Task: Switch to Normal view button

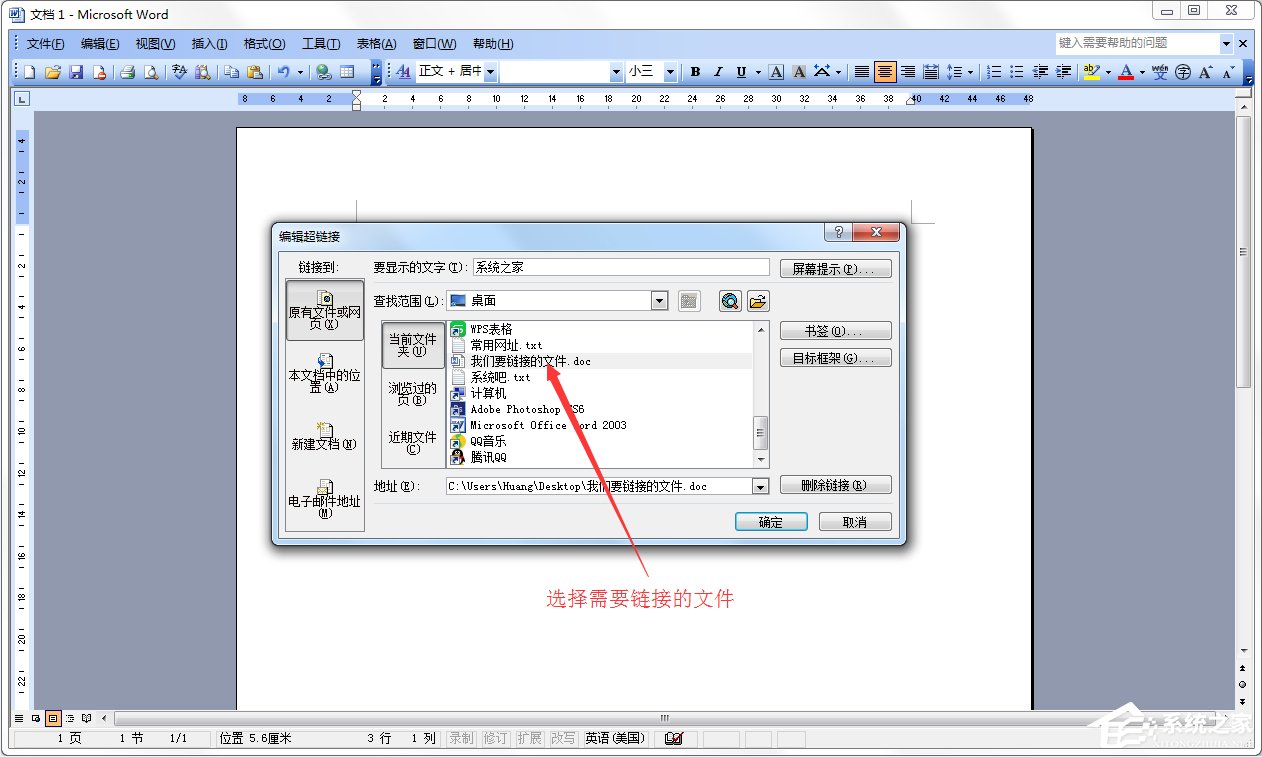Action: click(19, 718)
